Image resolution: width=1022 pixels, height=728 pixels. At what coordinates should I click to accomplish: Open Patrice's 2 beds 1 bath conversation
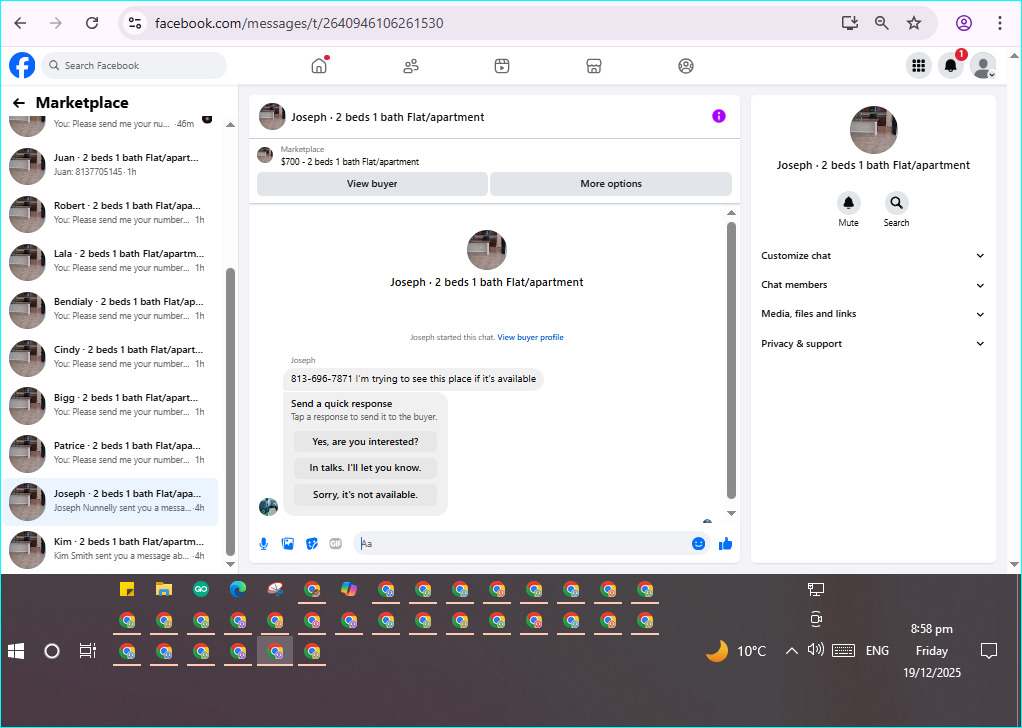pyautogui.click(x=111, y=453)
